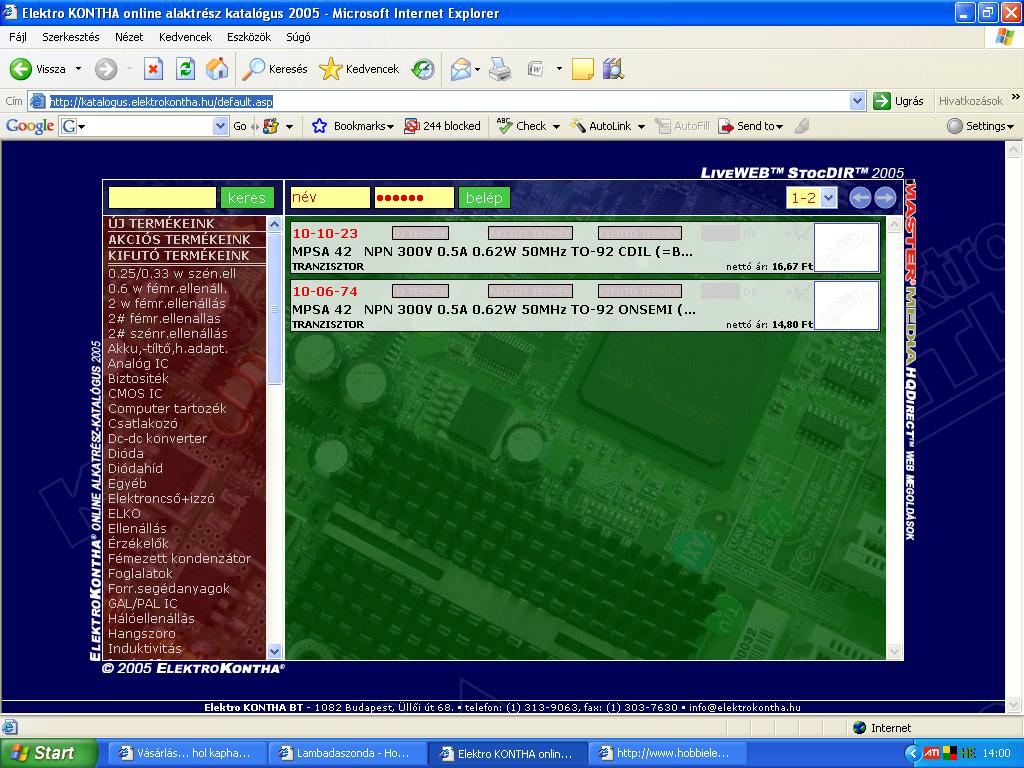1024x768 pixels.
Task: Click the név username field
Action: [x=330, y=198]
